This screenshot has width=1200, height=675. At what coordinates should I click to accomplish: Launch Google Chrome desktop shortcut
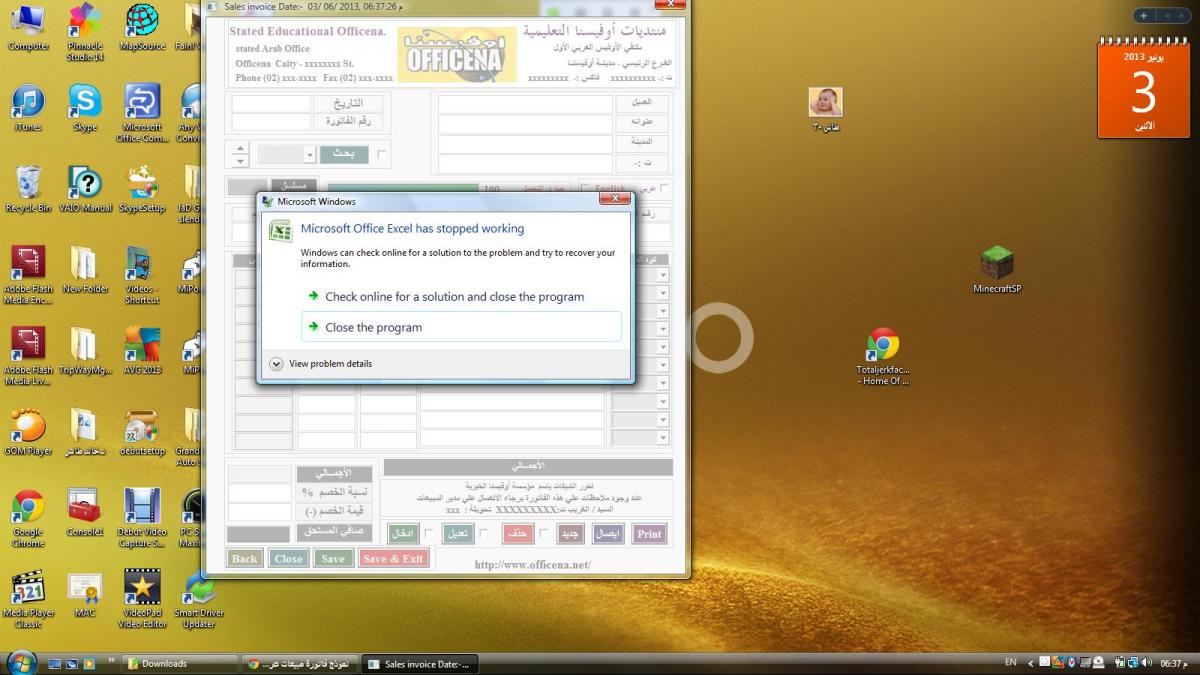pos(28,518)
